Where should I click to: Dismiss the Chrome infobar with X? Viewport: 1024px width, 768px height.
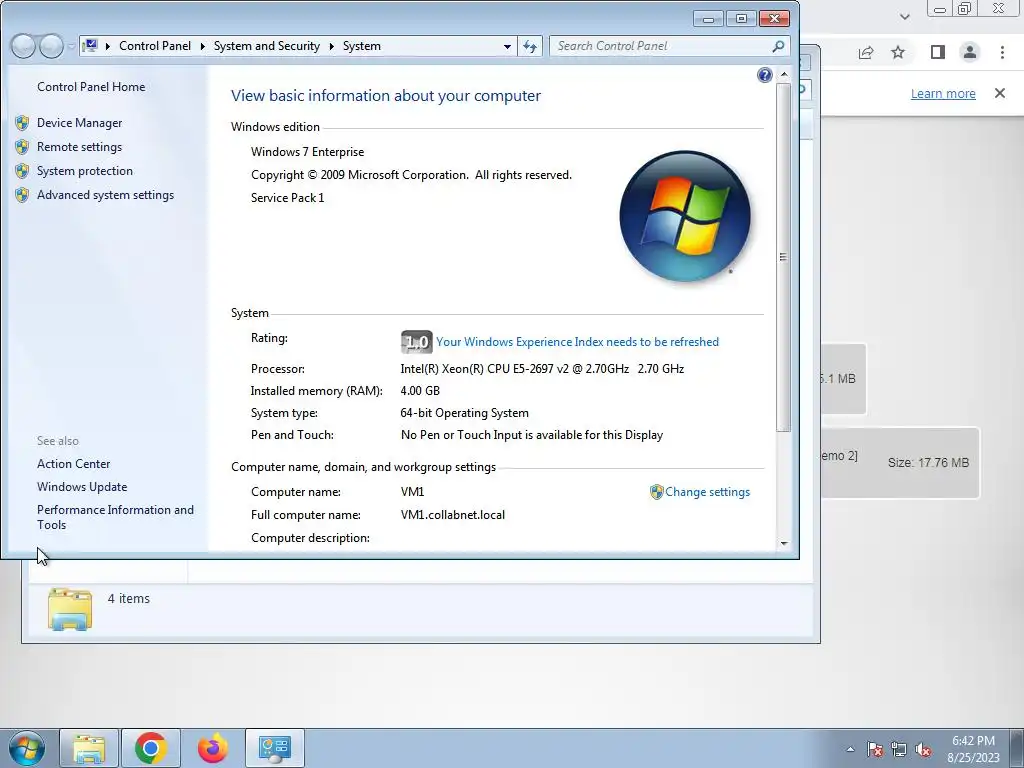tap(1000, 93)
